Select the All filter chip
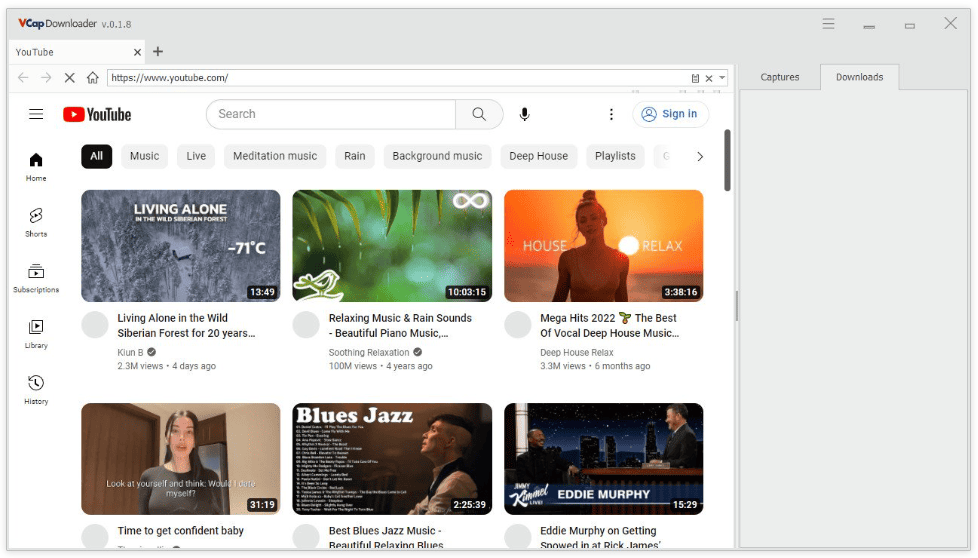The image size is (978, 558). click(x=97, y=156)
